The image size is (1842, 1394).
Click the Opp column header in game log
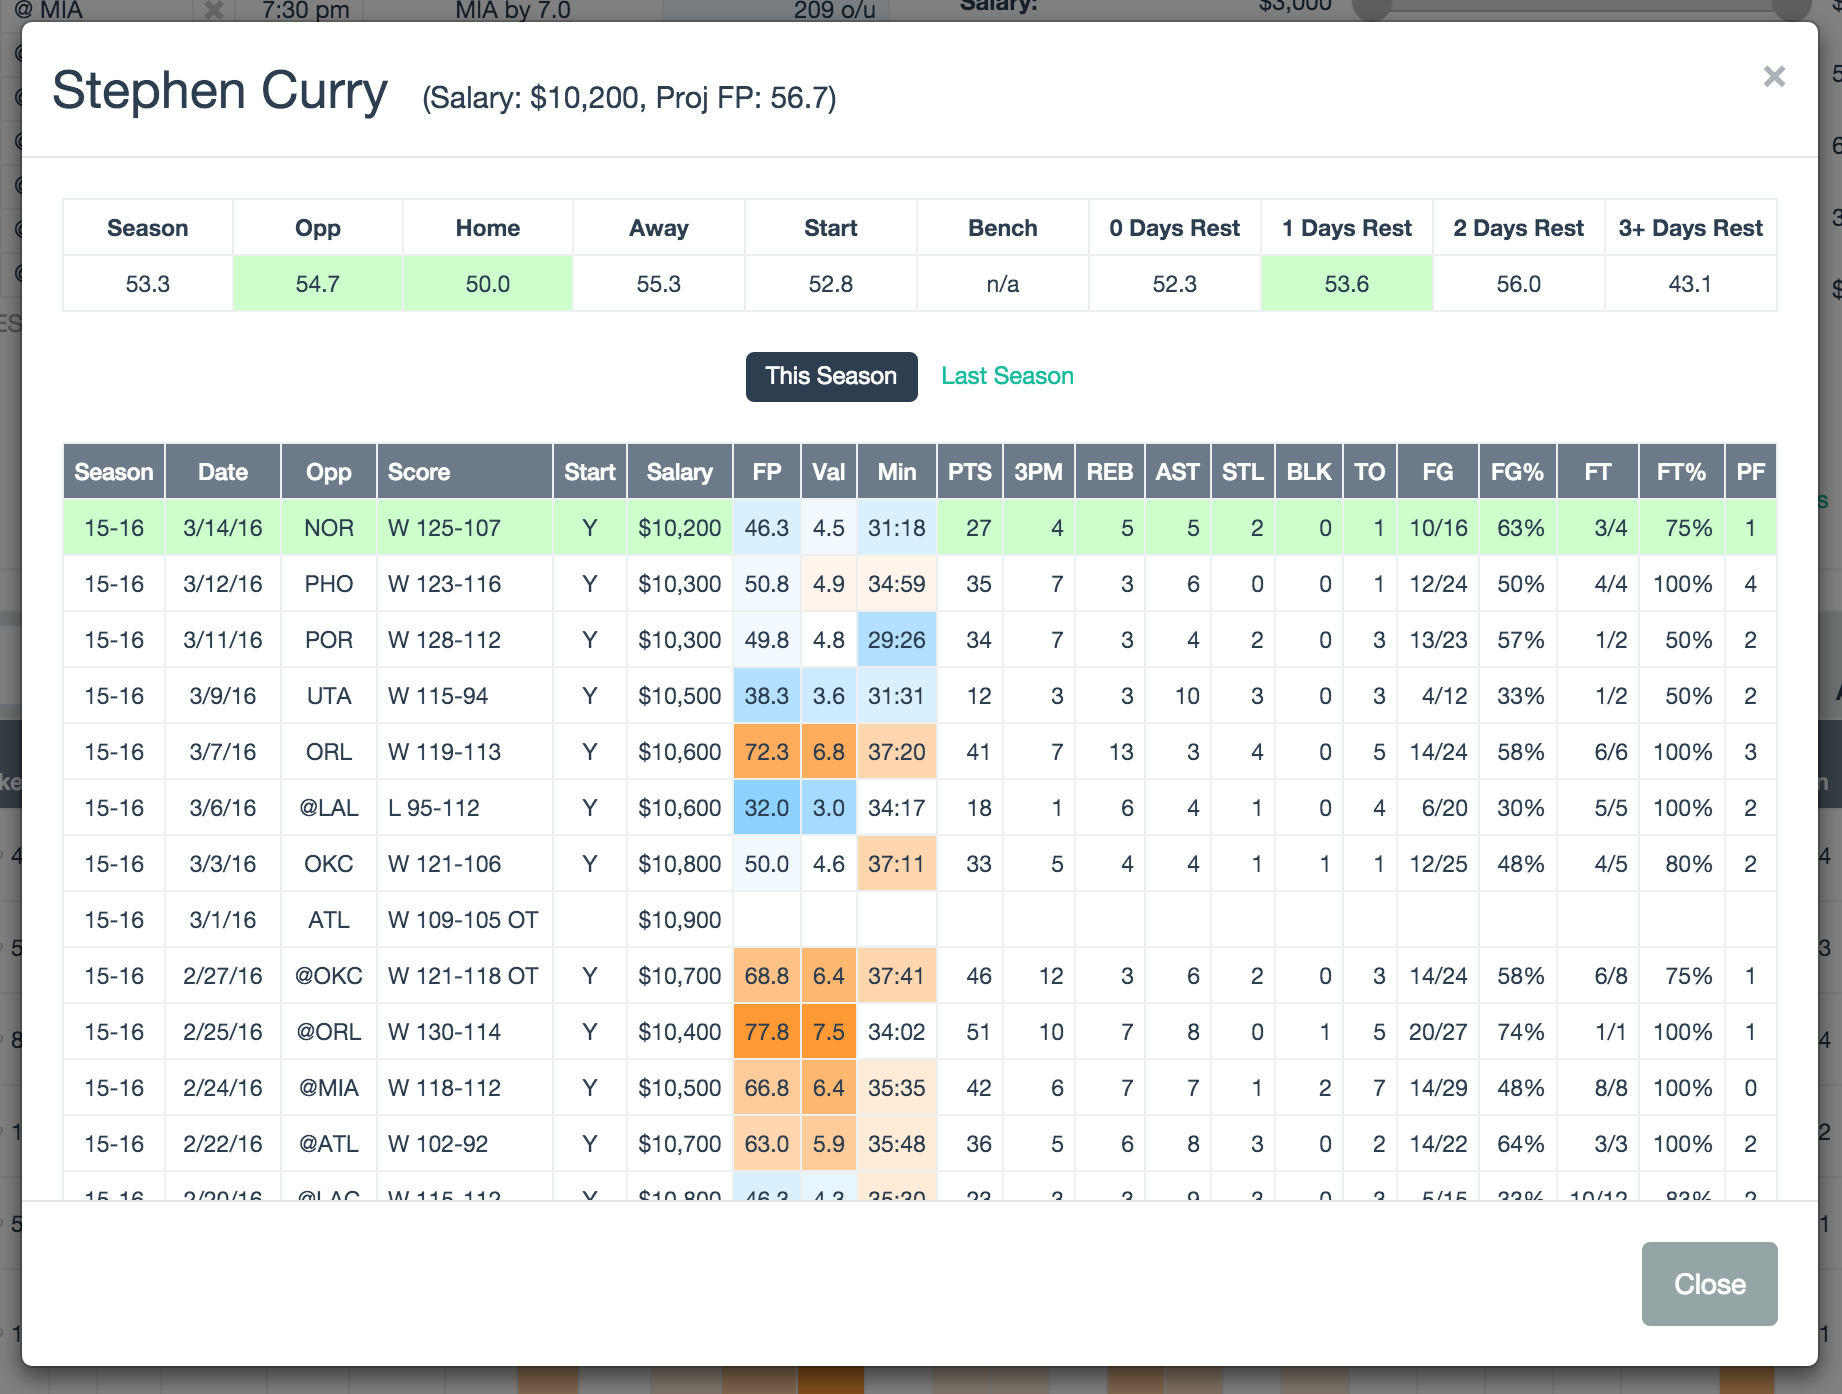(328, 472)
